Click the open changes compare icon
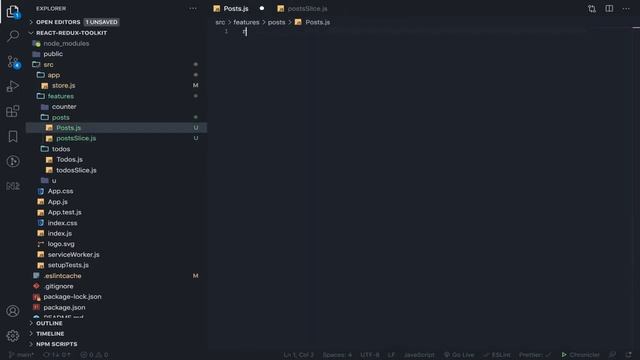 tap(592, 9)
